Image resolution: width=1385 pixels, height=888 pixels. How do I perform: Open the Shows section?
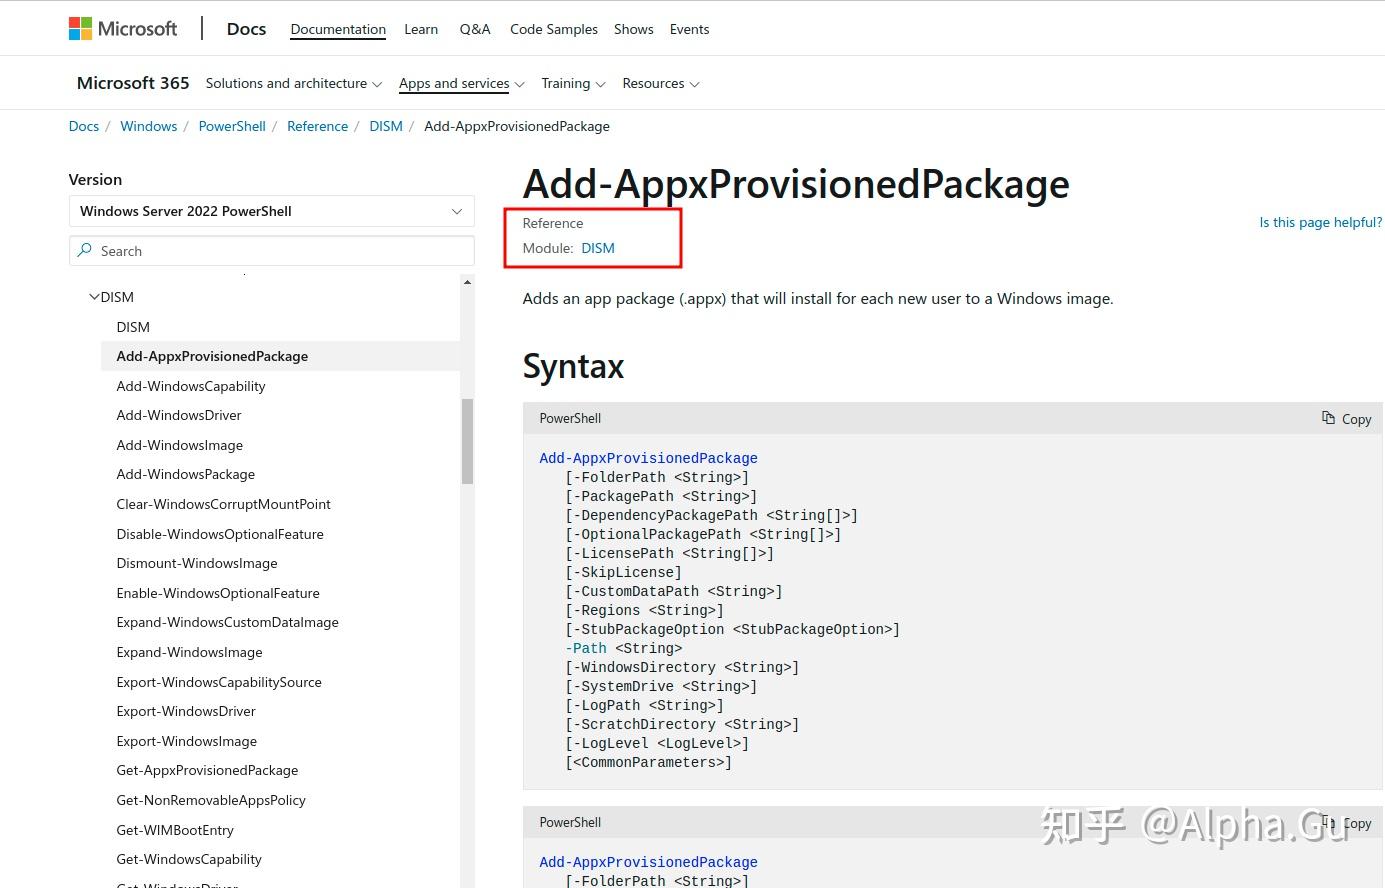coord(633,29)
